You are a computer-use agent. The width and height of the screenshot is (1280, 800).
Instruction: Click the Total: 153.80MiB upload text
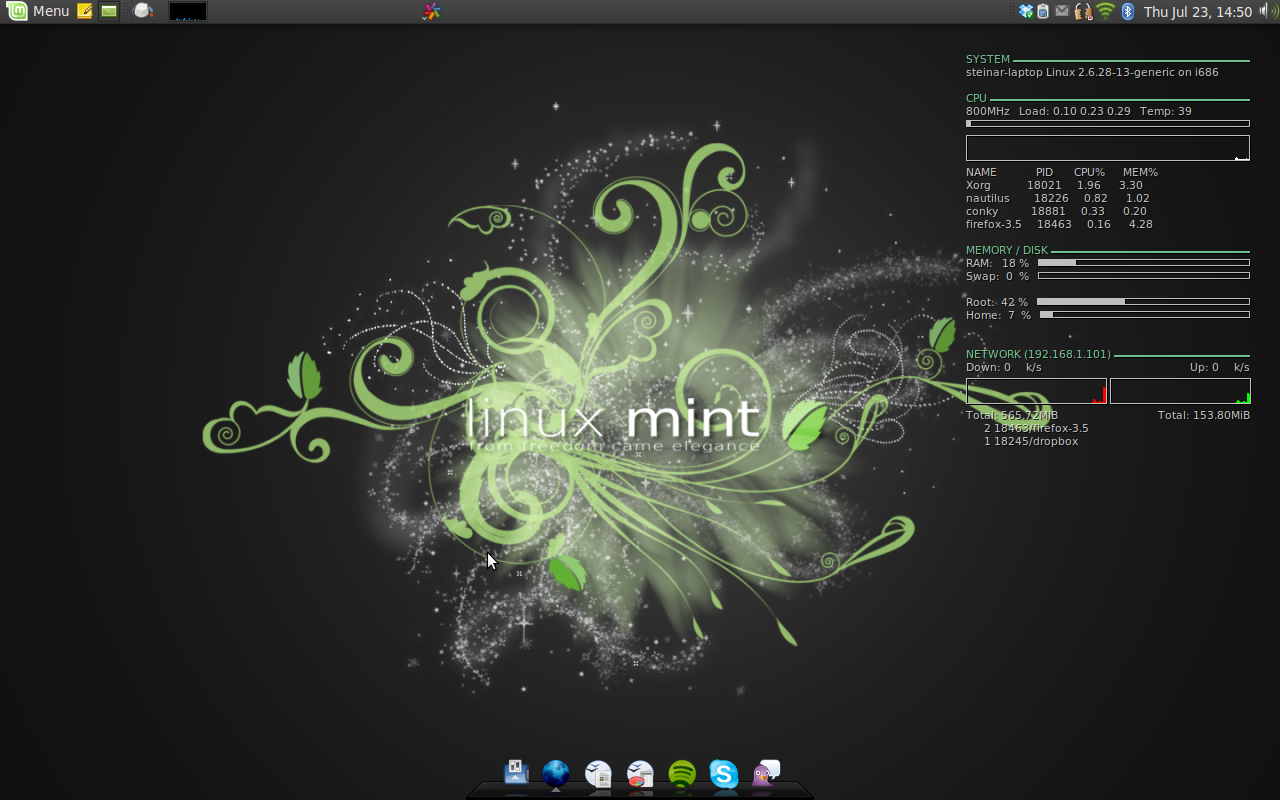(1204, 415)
